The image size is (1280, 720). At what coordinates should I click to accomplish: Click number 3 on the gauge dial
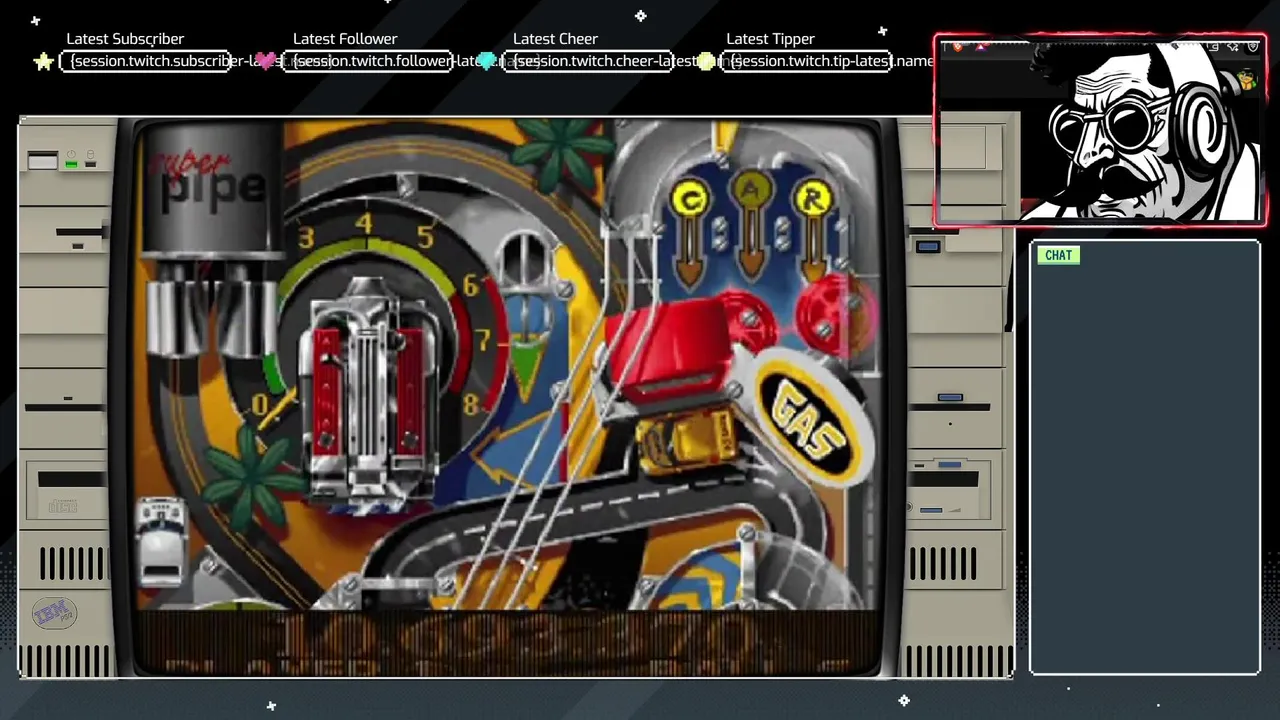pos(306,239)
